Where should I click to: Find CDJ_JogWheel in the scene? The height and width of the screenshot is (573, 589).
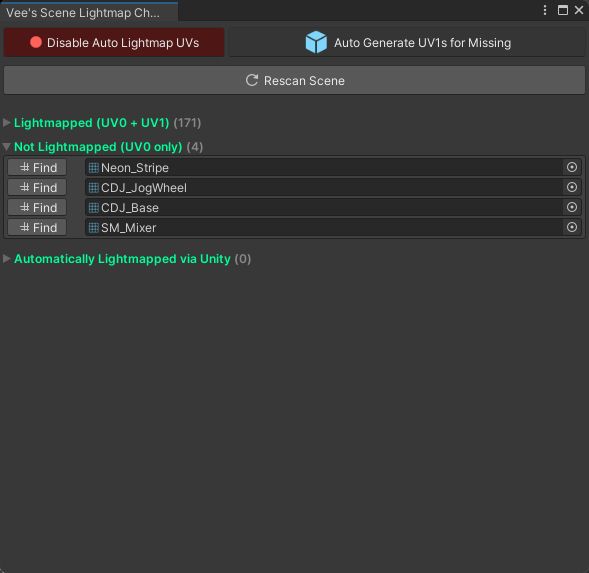(x=37, y=187)
